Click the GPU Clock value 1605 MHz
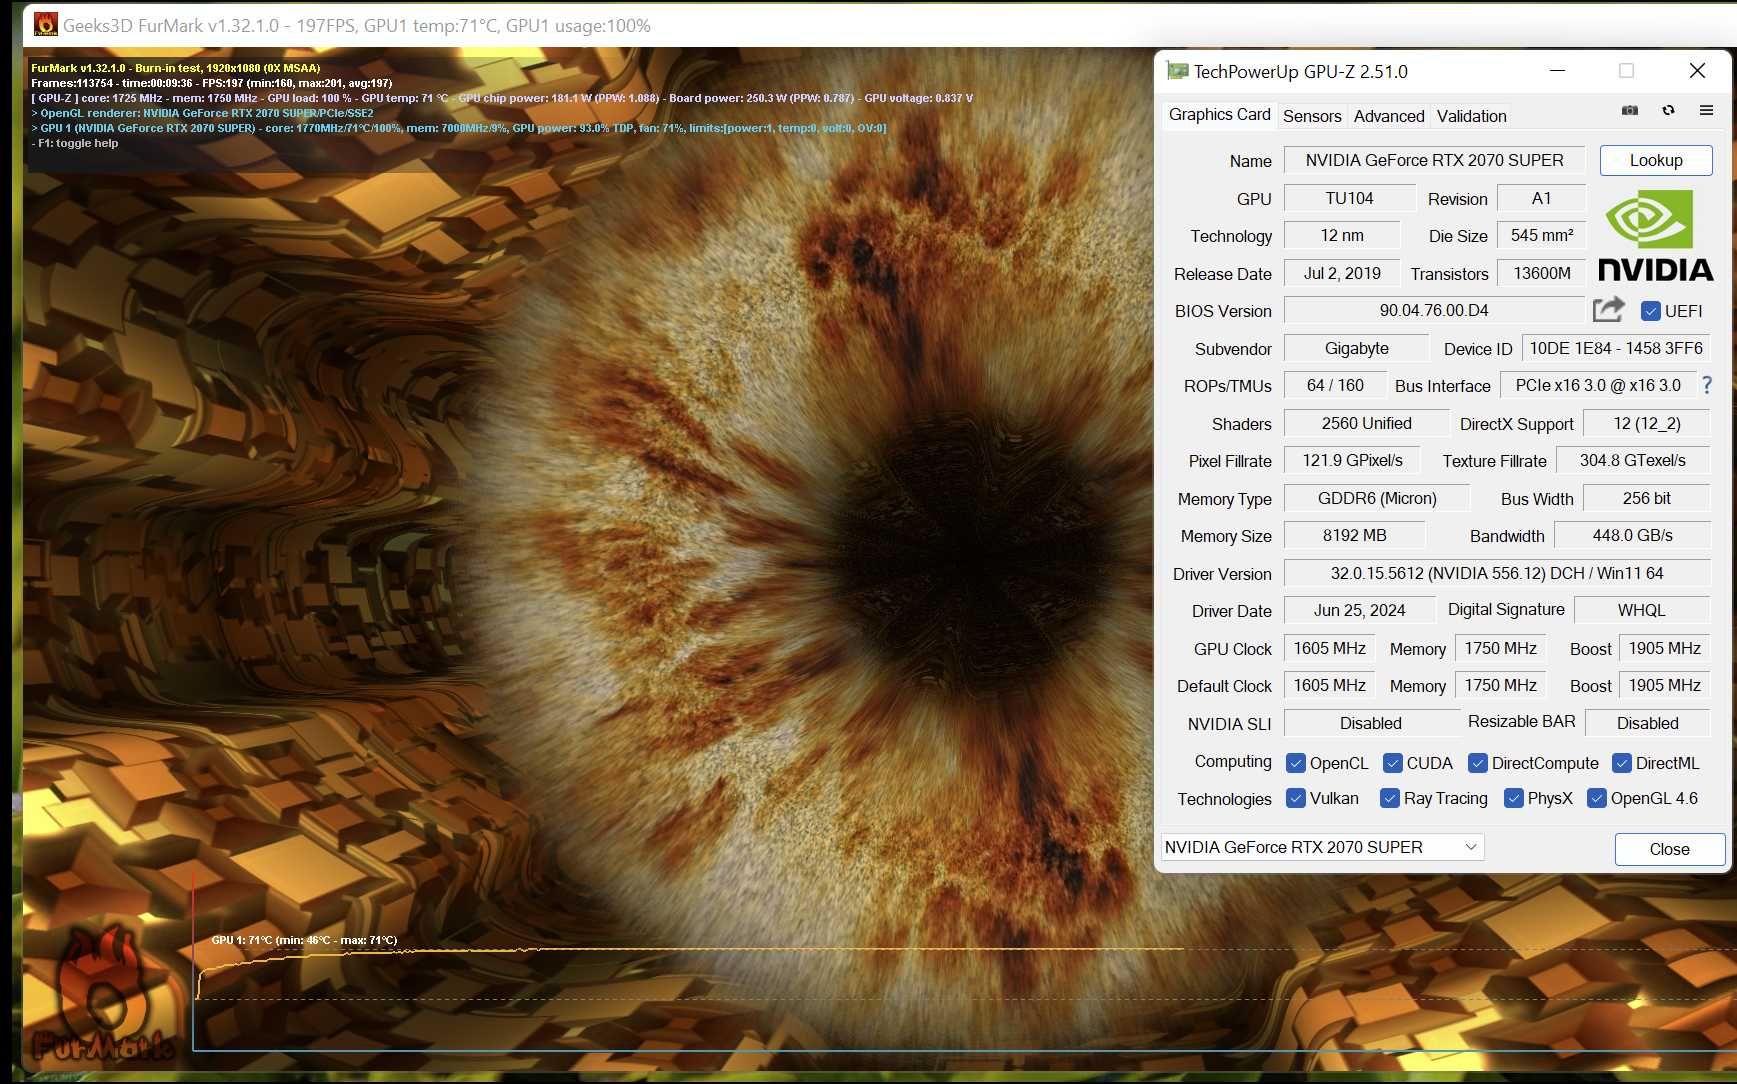 1329,648
